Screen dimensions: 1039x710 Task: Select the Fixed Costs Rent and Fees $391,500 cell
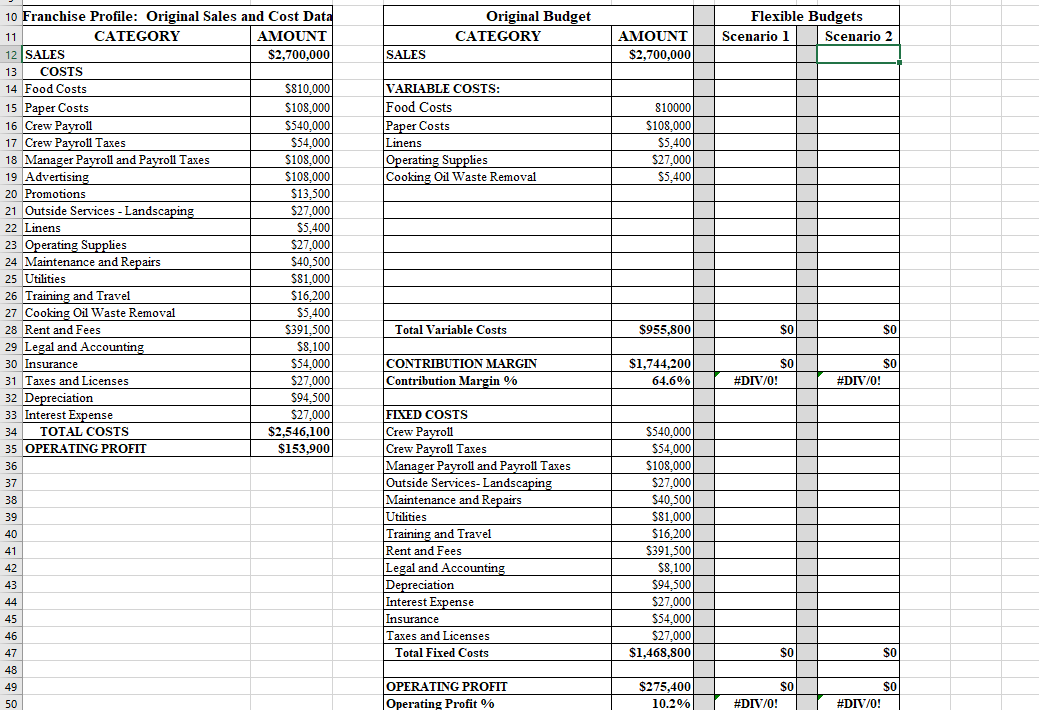(652, 551)
